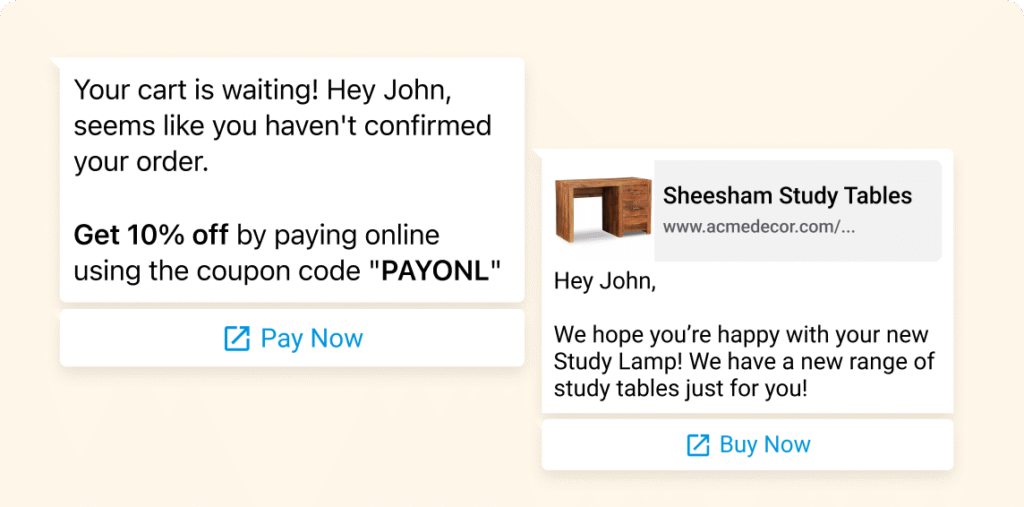The width and height of the screenshot is (1024, 507).
Task: Open the Sheesham Study Tables title link
Action: pyautogui.click(x=787, y=195)
